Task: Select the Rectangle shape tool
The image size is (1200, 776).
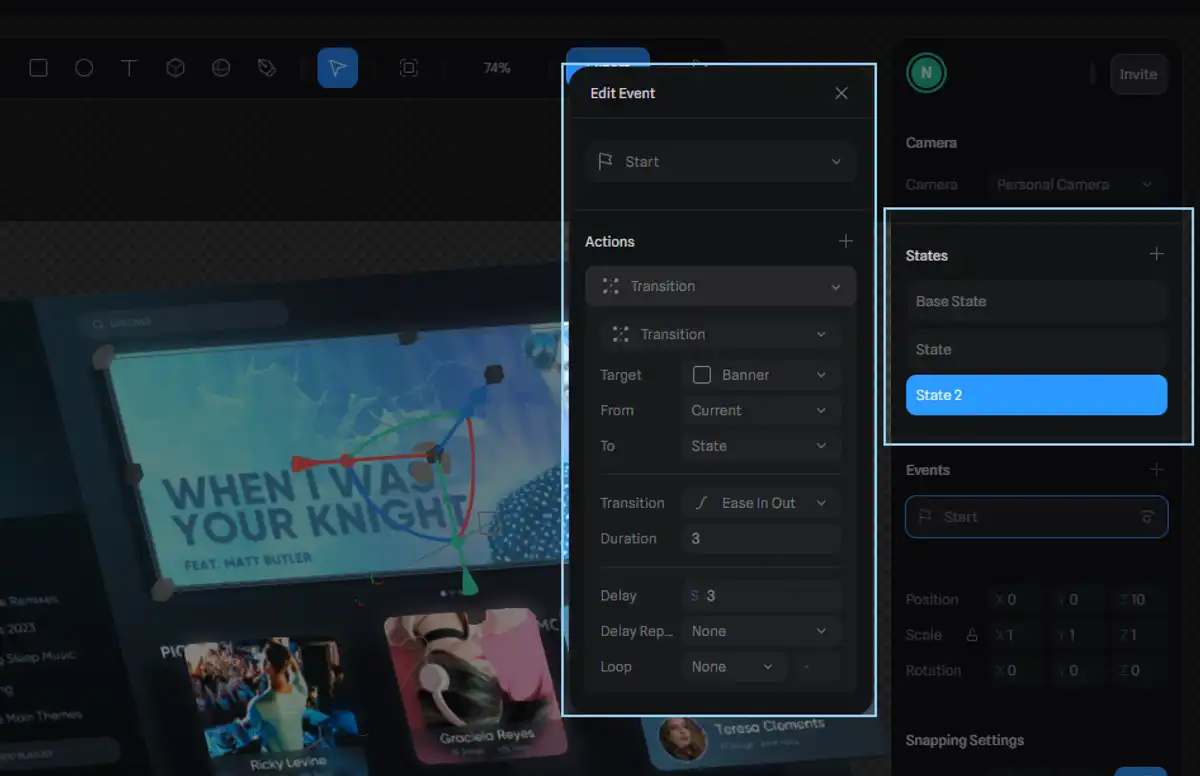Action: click(x=38, y=68)
